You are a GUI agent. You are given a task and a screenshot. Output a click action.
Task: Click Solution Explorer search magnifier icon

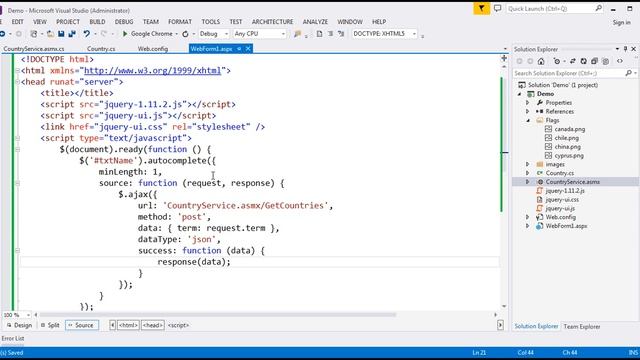click(629, 73)
